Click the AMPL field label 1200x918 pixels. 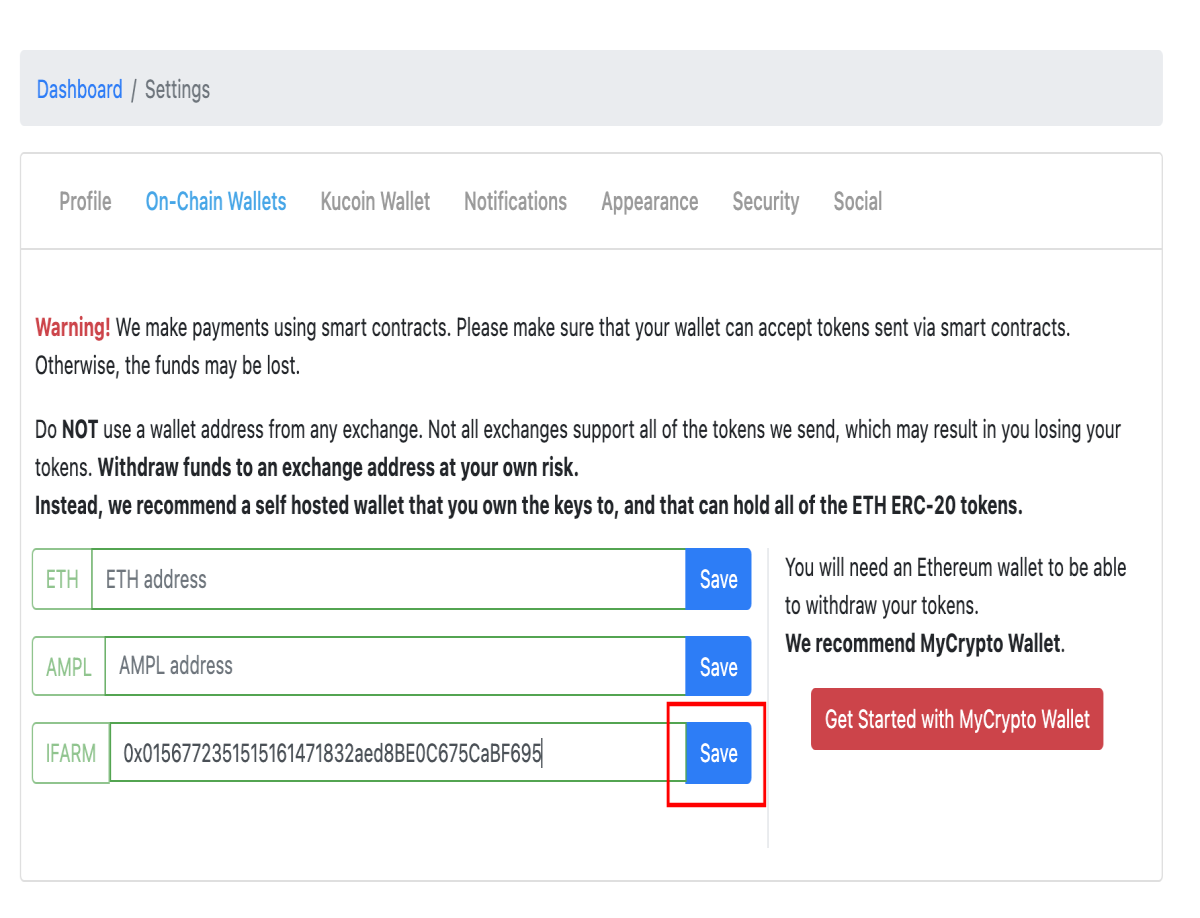69,666
